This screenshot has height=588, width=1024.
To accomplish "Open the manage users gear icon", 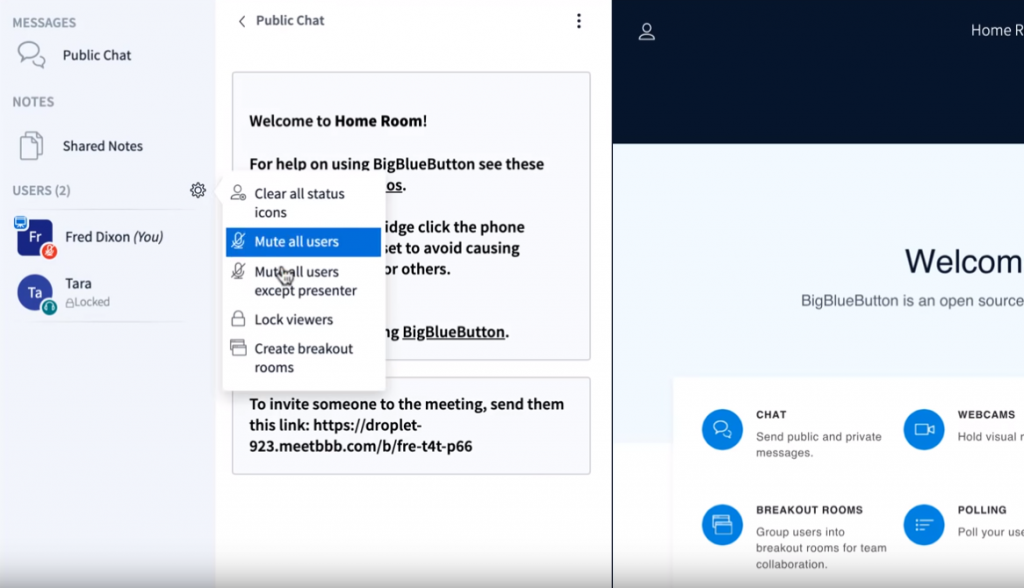I will pos(198,190).
